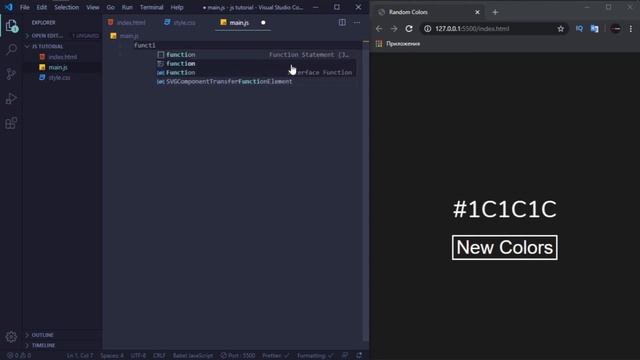Open the Terminal menu
Viewport: 640px width, 360px height.
click(151, 7)
